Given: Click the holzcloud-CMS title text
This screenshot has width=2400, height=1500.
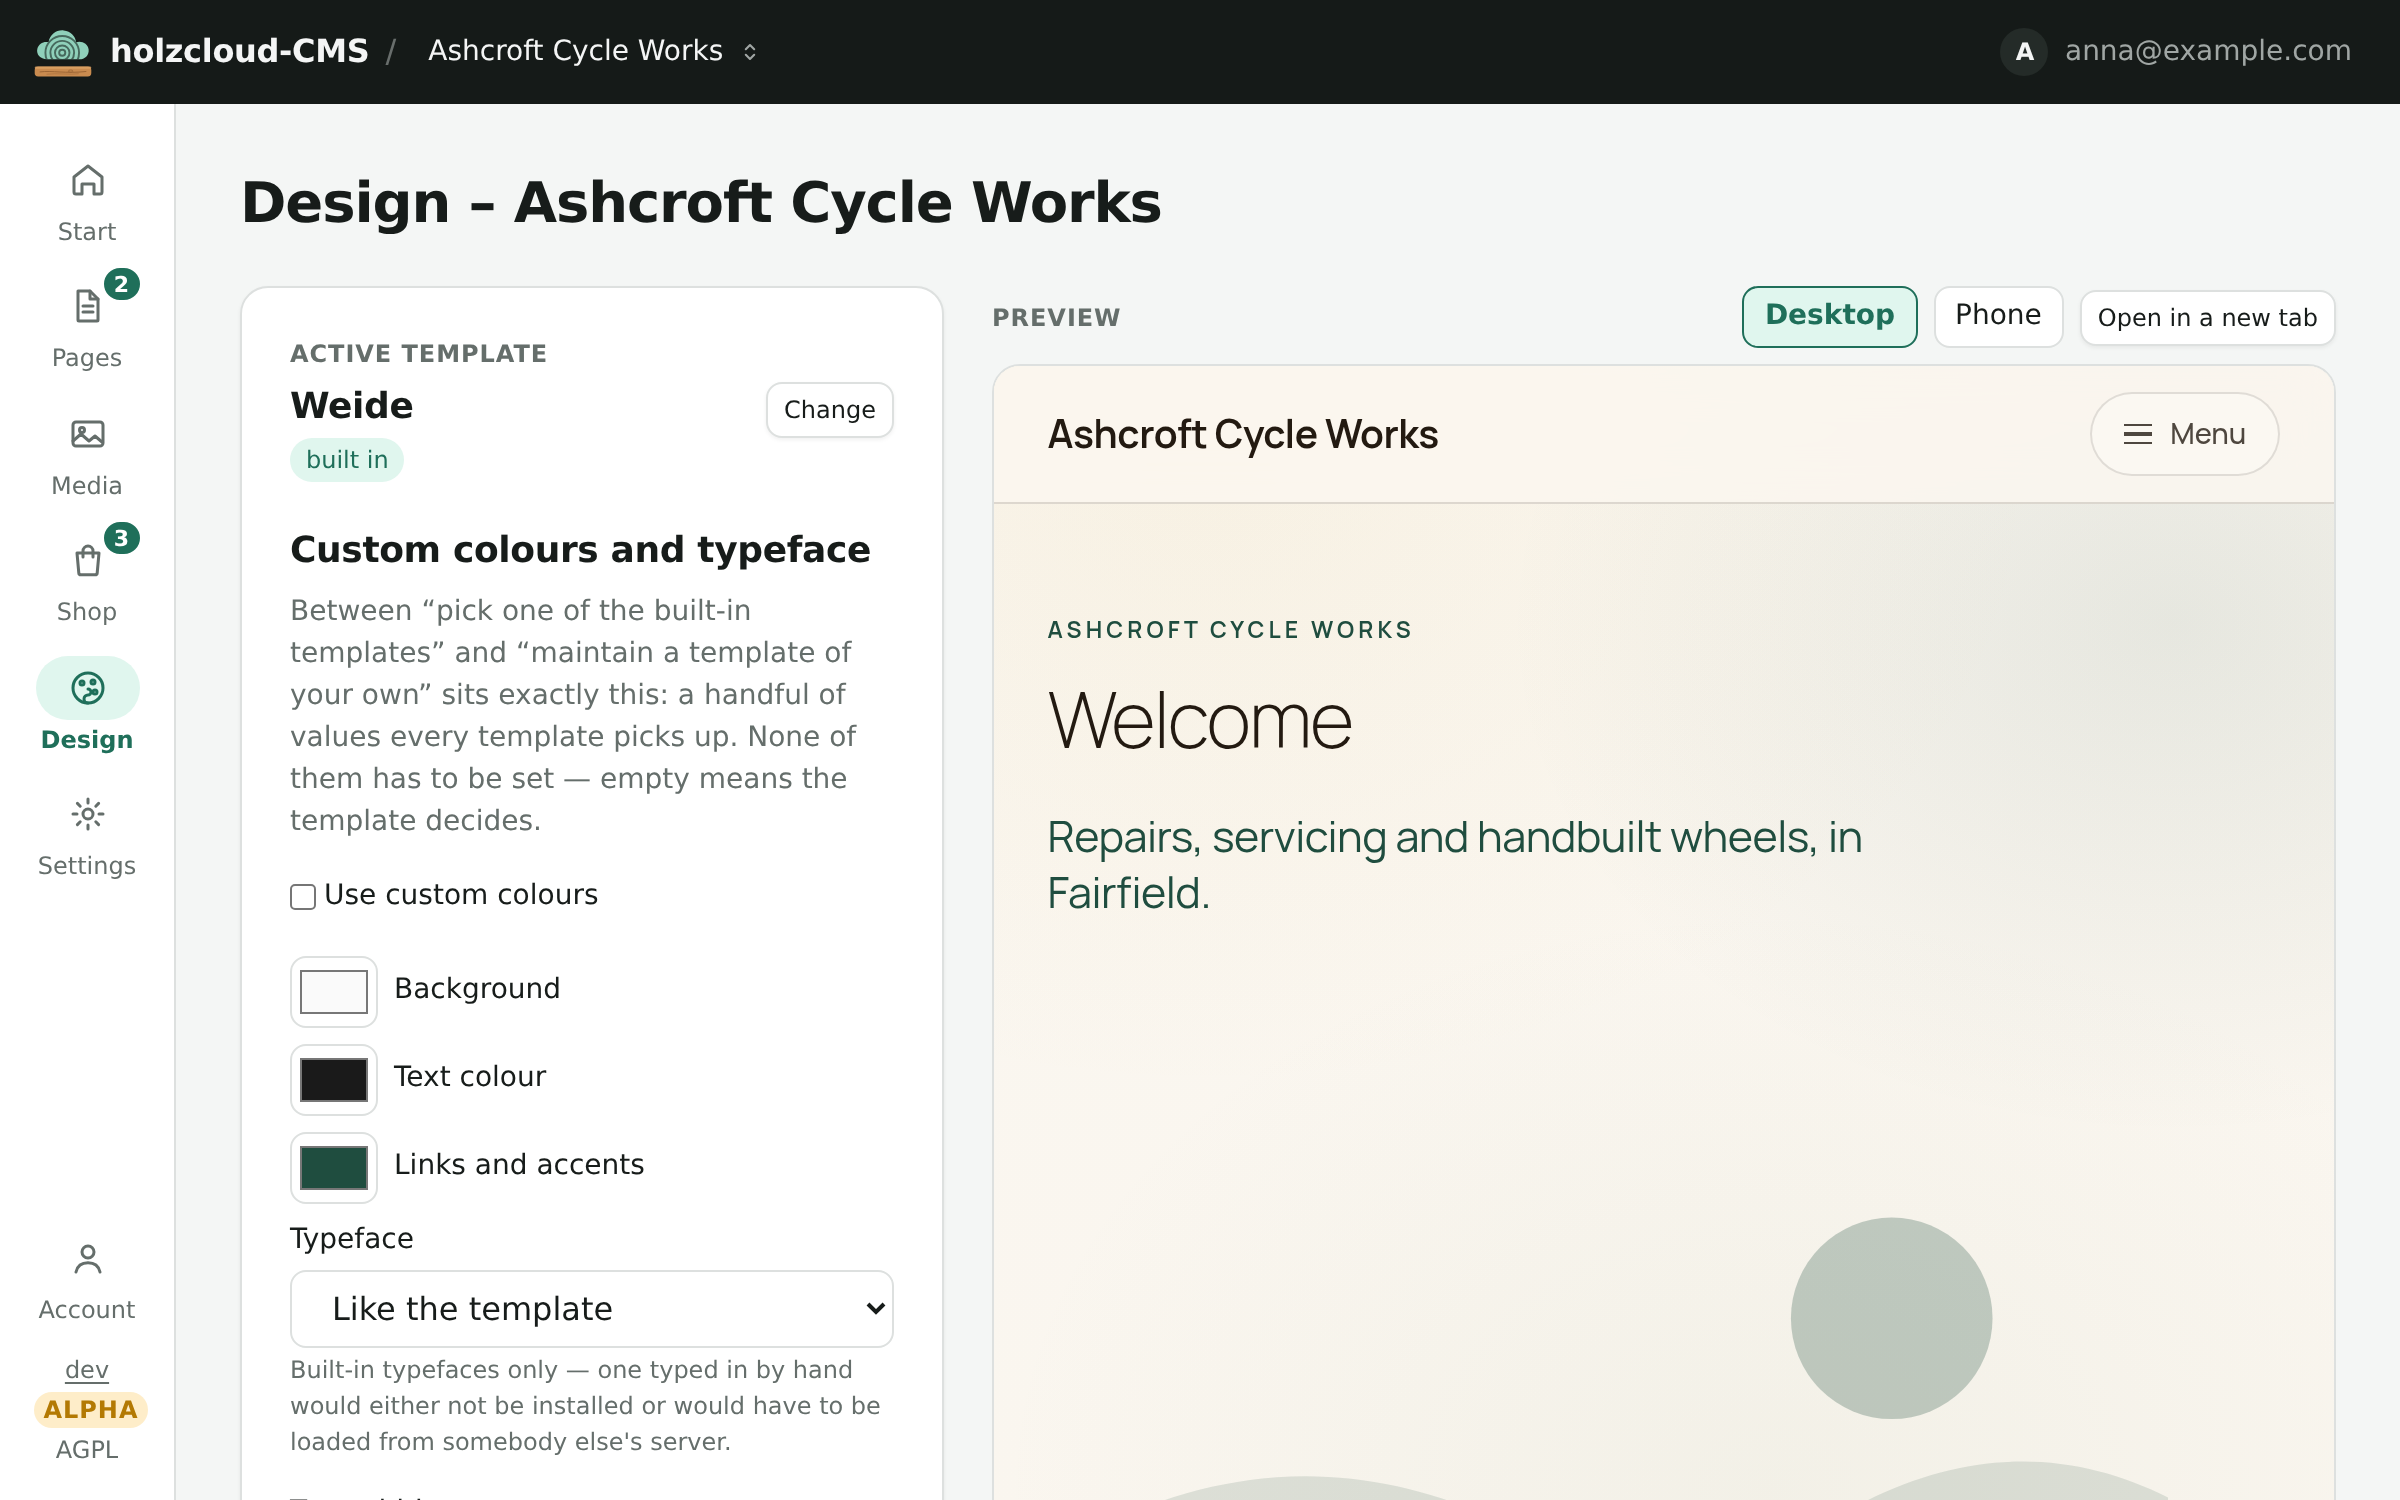Looking at the screenshot, I should click(239, 51).
